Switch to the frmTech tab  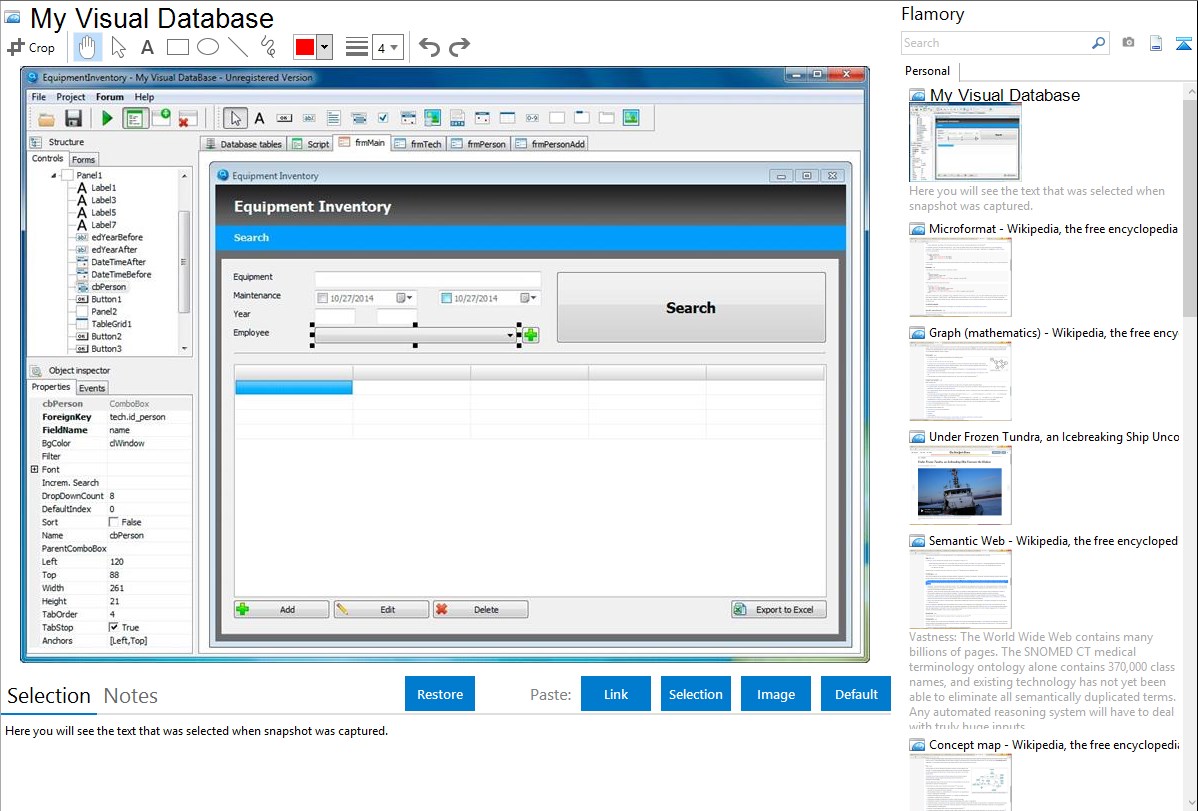click(x=418, y=144)
